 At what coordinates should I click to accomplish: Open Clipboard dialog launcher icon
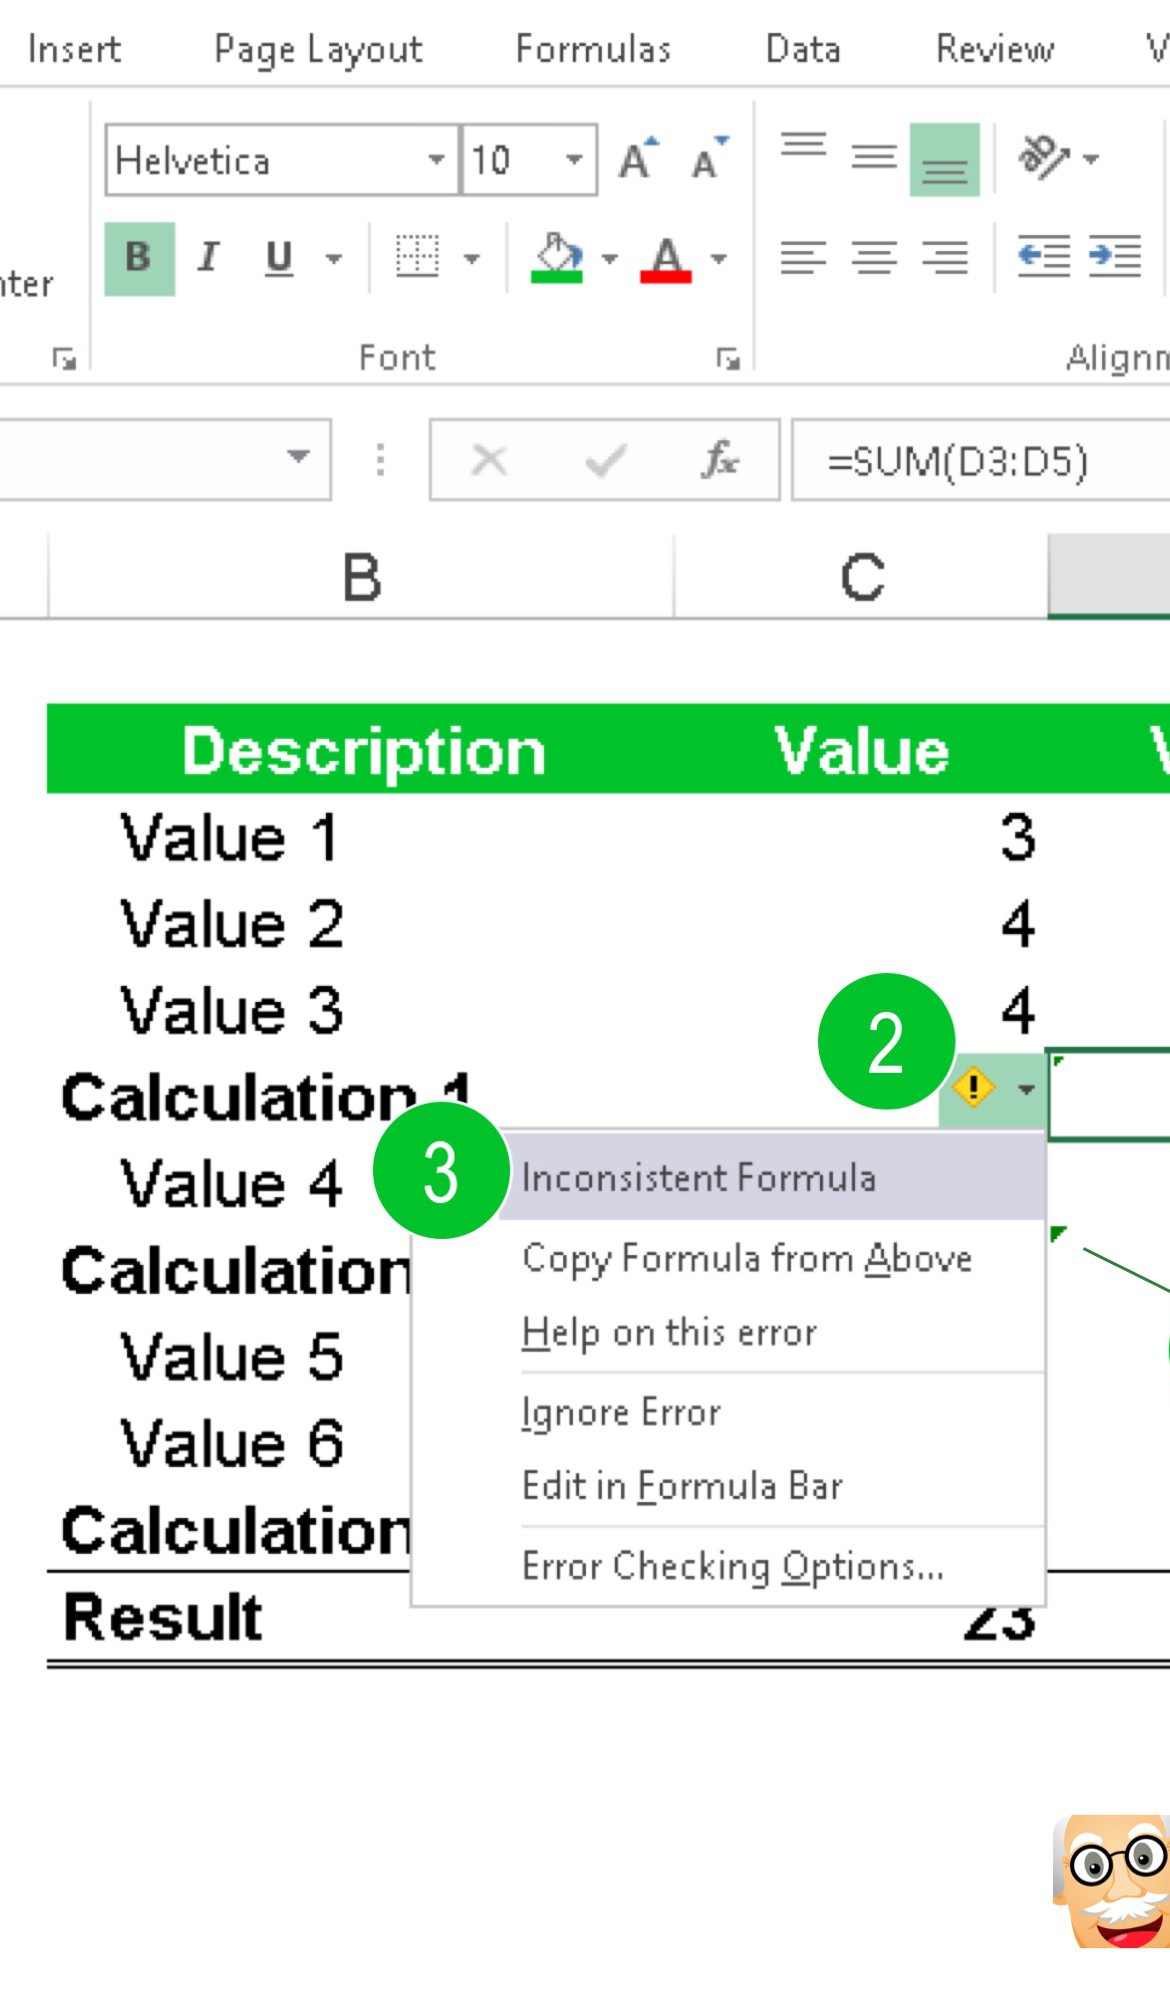click(64, 358)
